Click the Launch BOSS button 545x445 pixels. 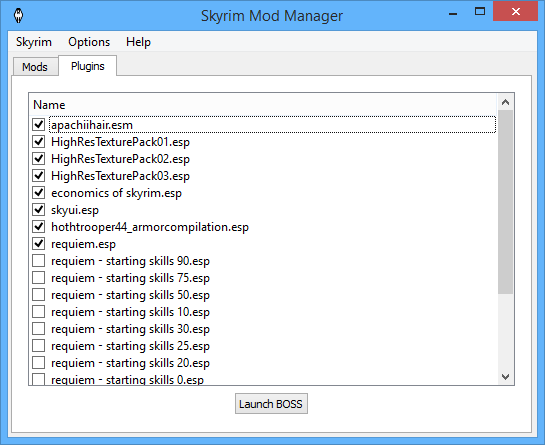click(271, 404)
